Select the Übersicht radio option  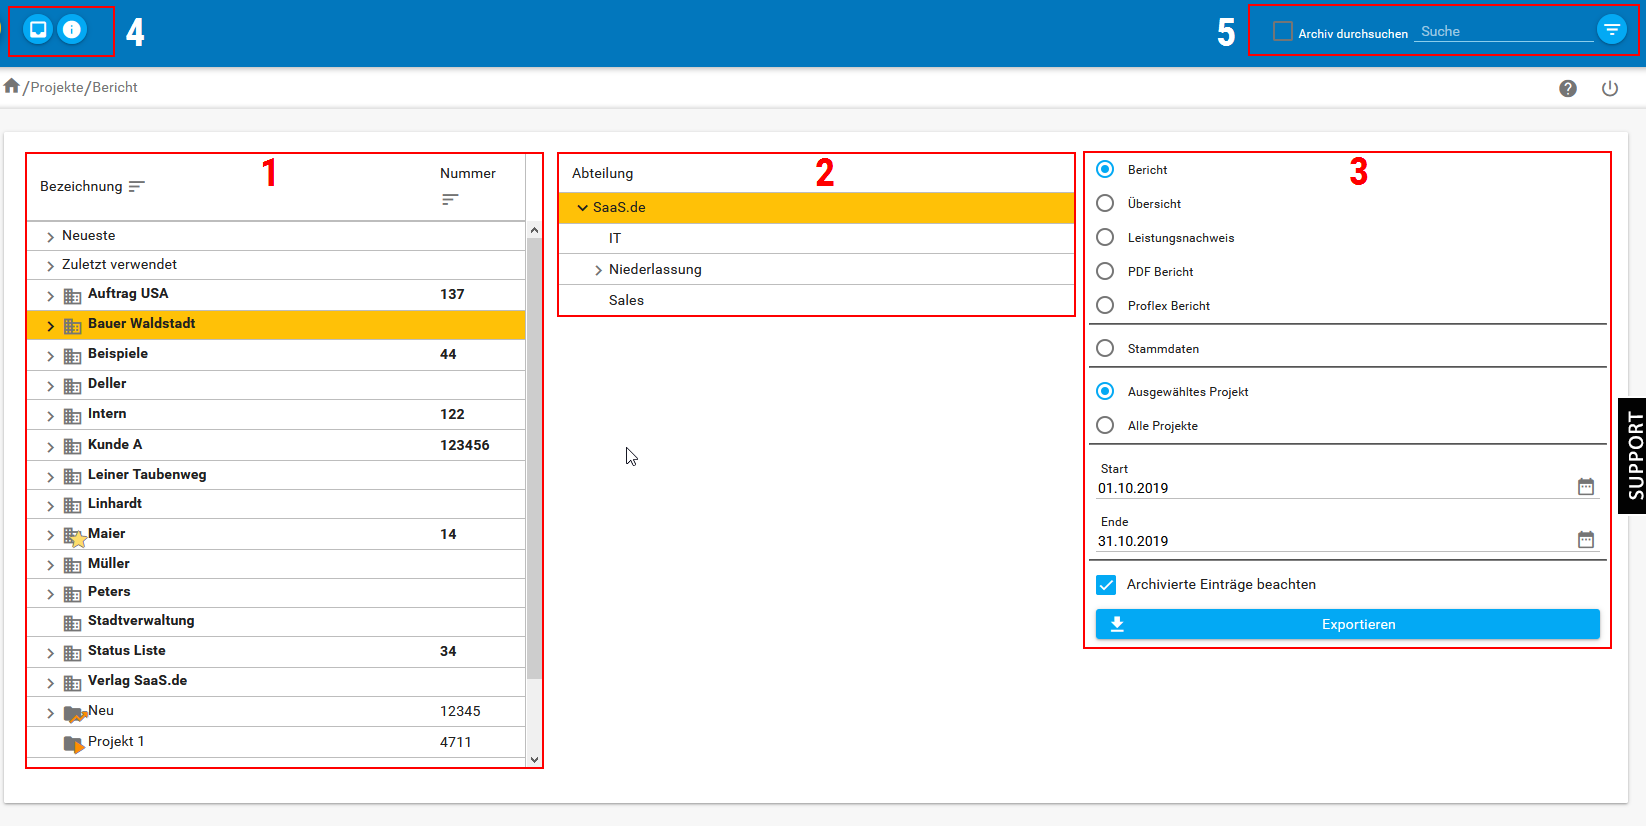pos(1105,203)
